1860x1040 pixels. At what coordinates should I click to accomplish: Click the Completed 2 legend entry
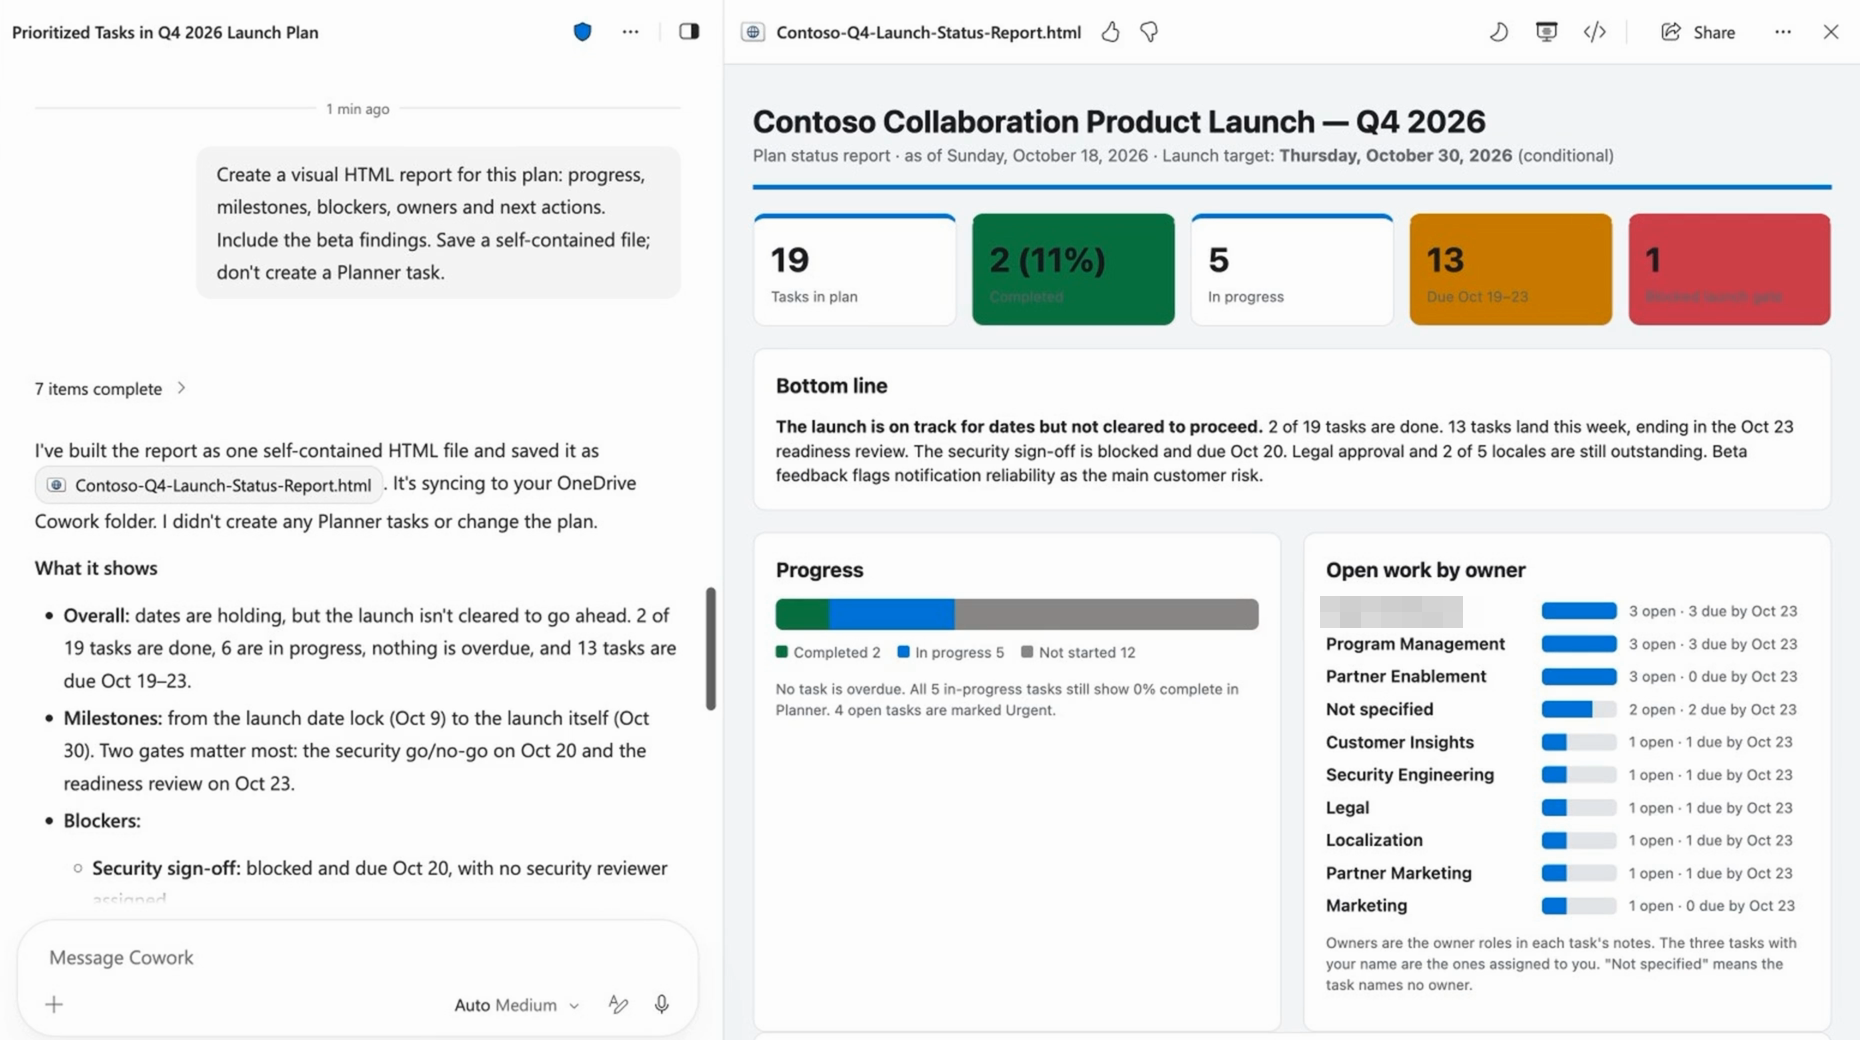pos(828,652)
